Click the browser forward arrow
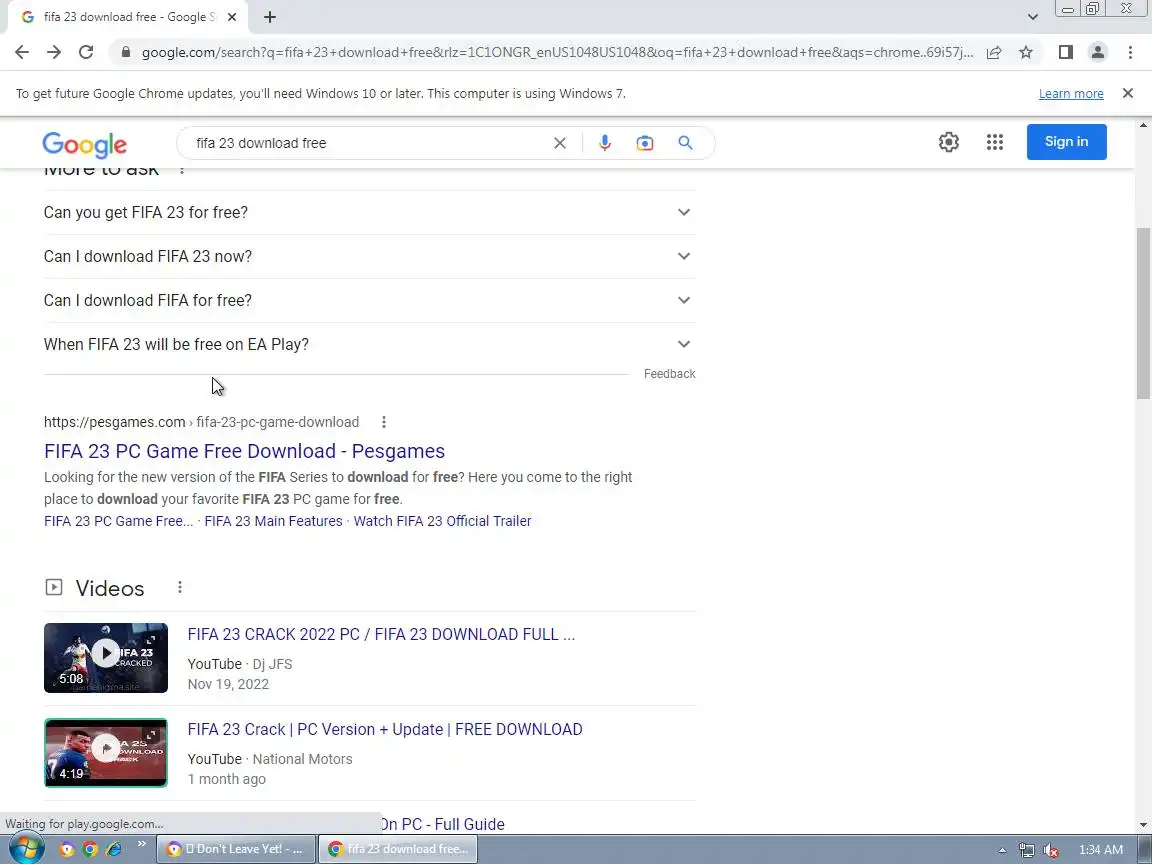1152x864 pixels. click(x=54, y=52)
